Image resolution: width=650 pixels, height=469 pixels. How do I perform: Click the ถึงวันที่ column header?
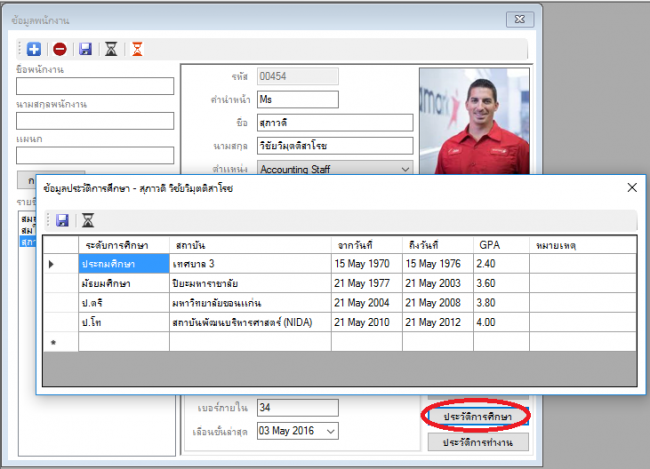pos(438,245)
